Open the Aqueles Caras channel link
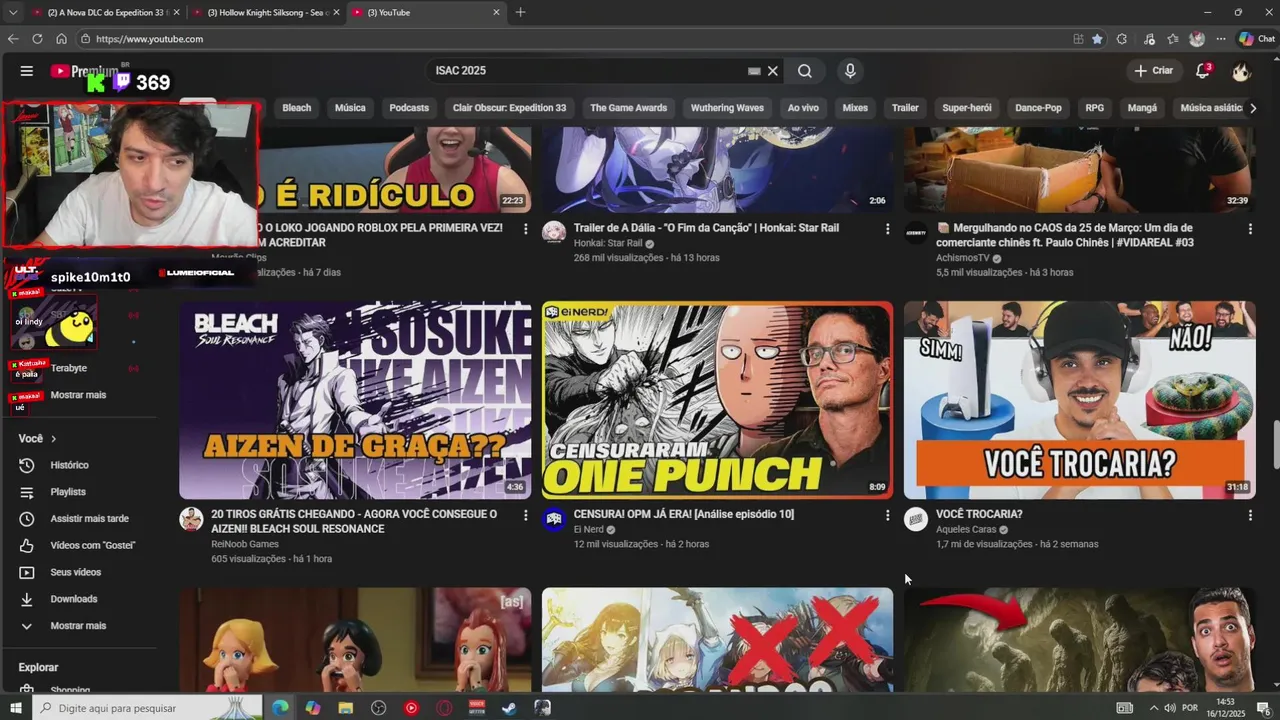 point(966,530)
